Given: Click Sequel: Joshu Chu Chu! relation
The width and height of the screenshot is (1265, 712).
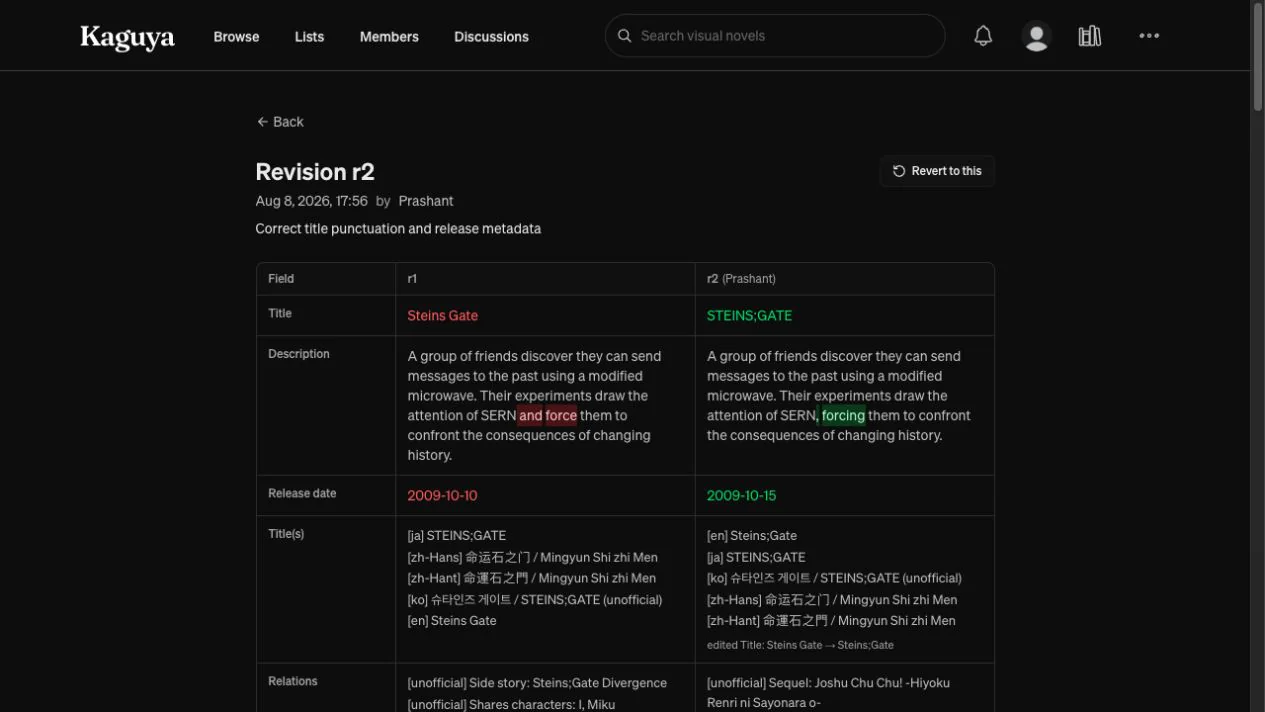Looking at the screenshot, I should [828, 693].
